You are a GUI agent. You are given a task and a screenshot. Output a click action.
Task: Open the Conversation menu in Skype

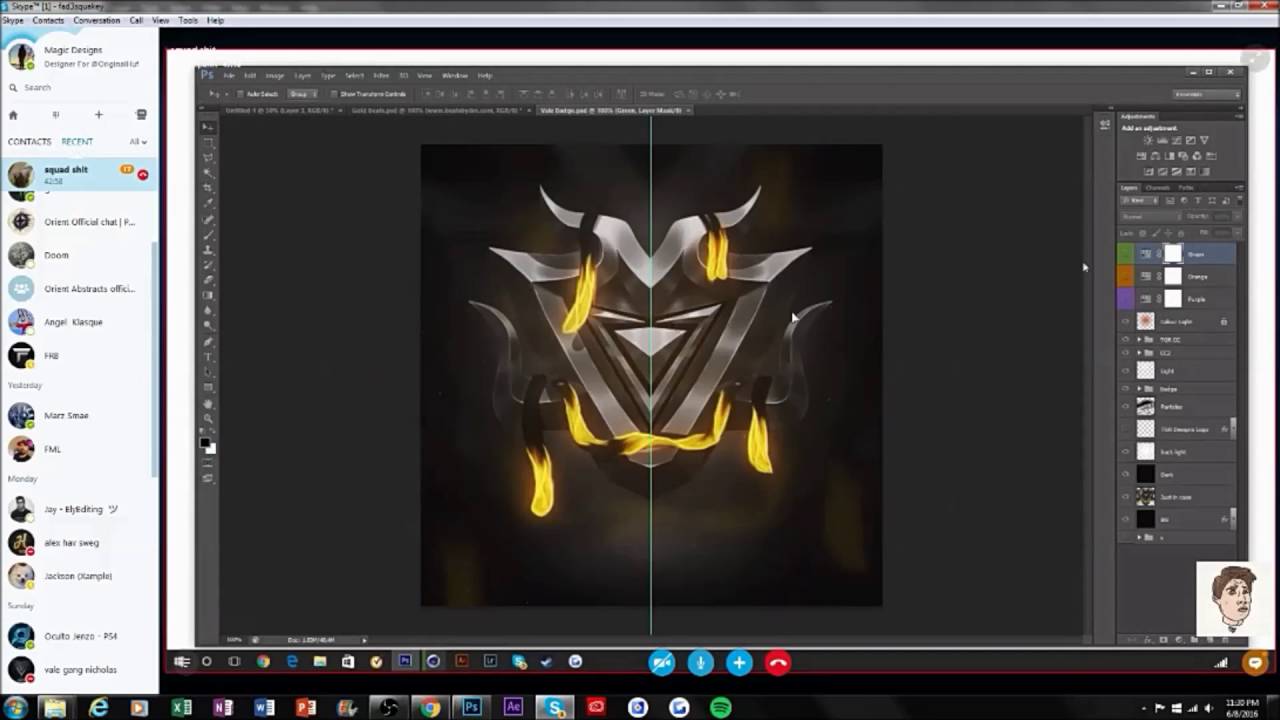(97, 20)
